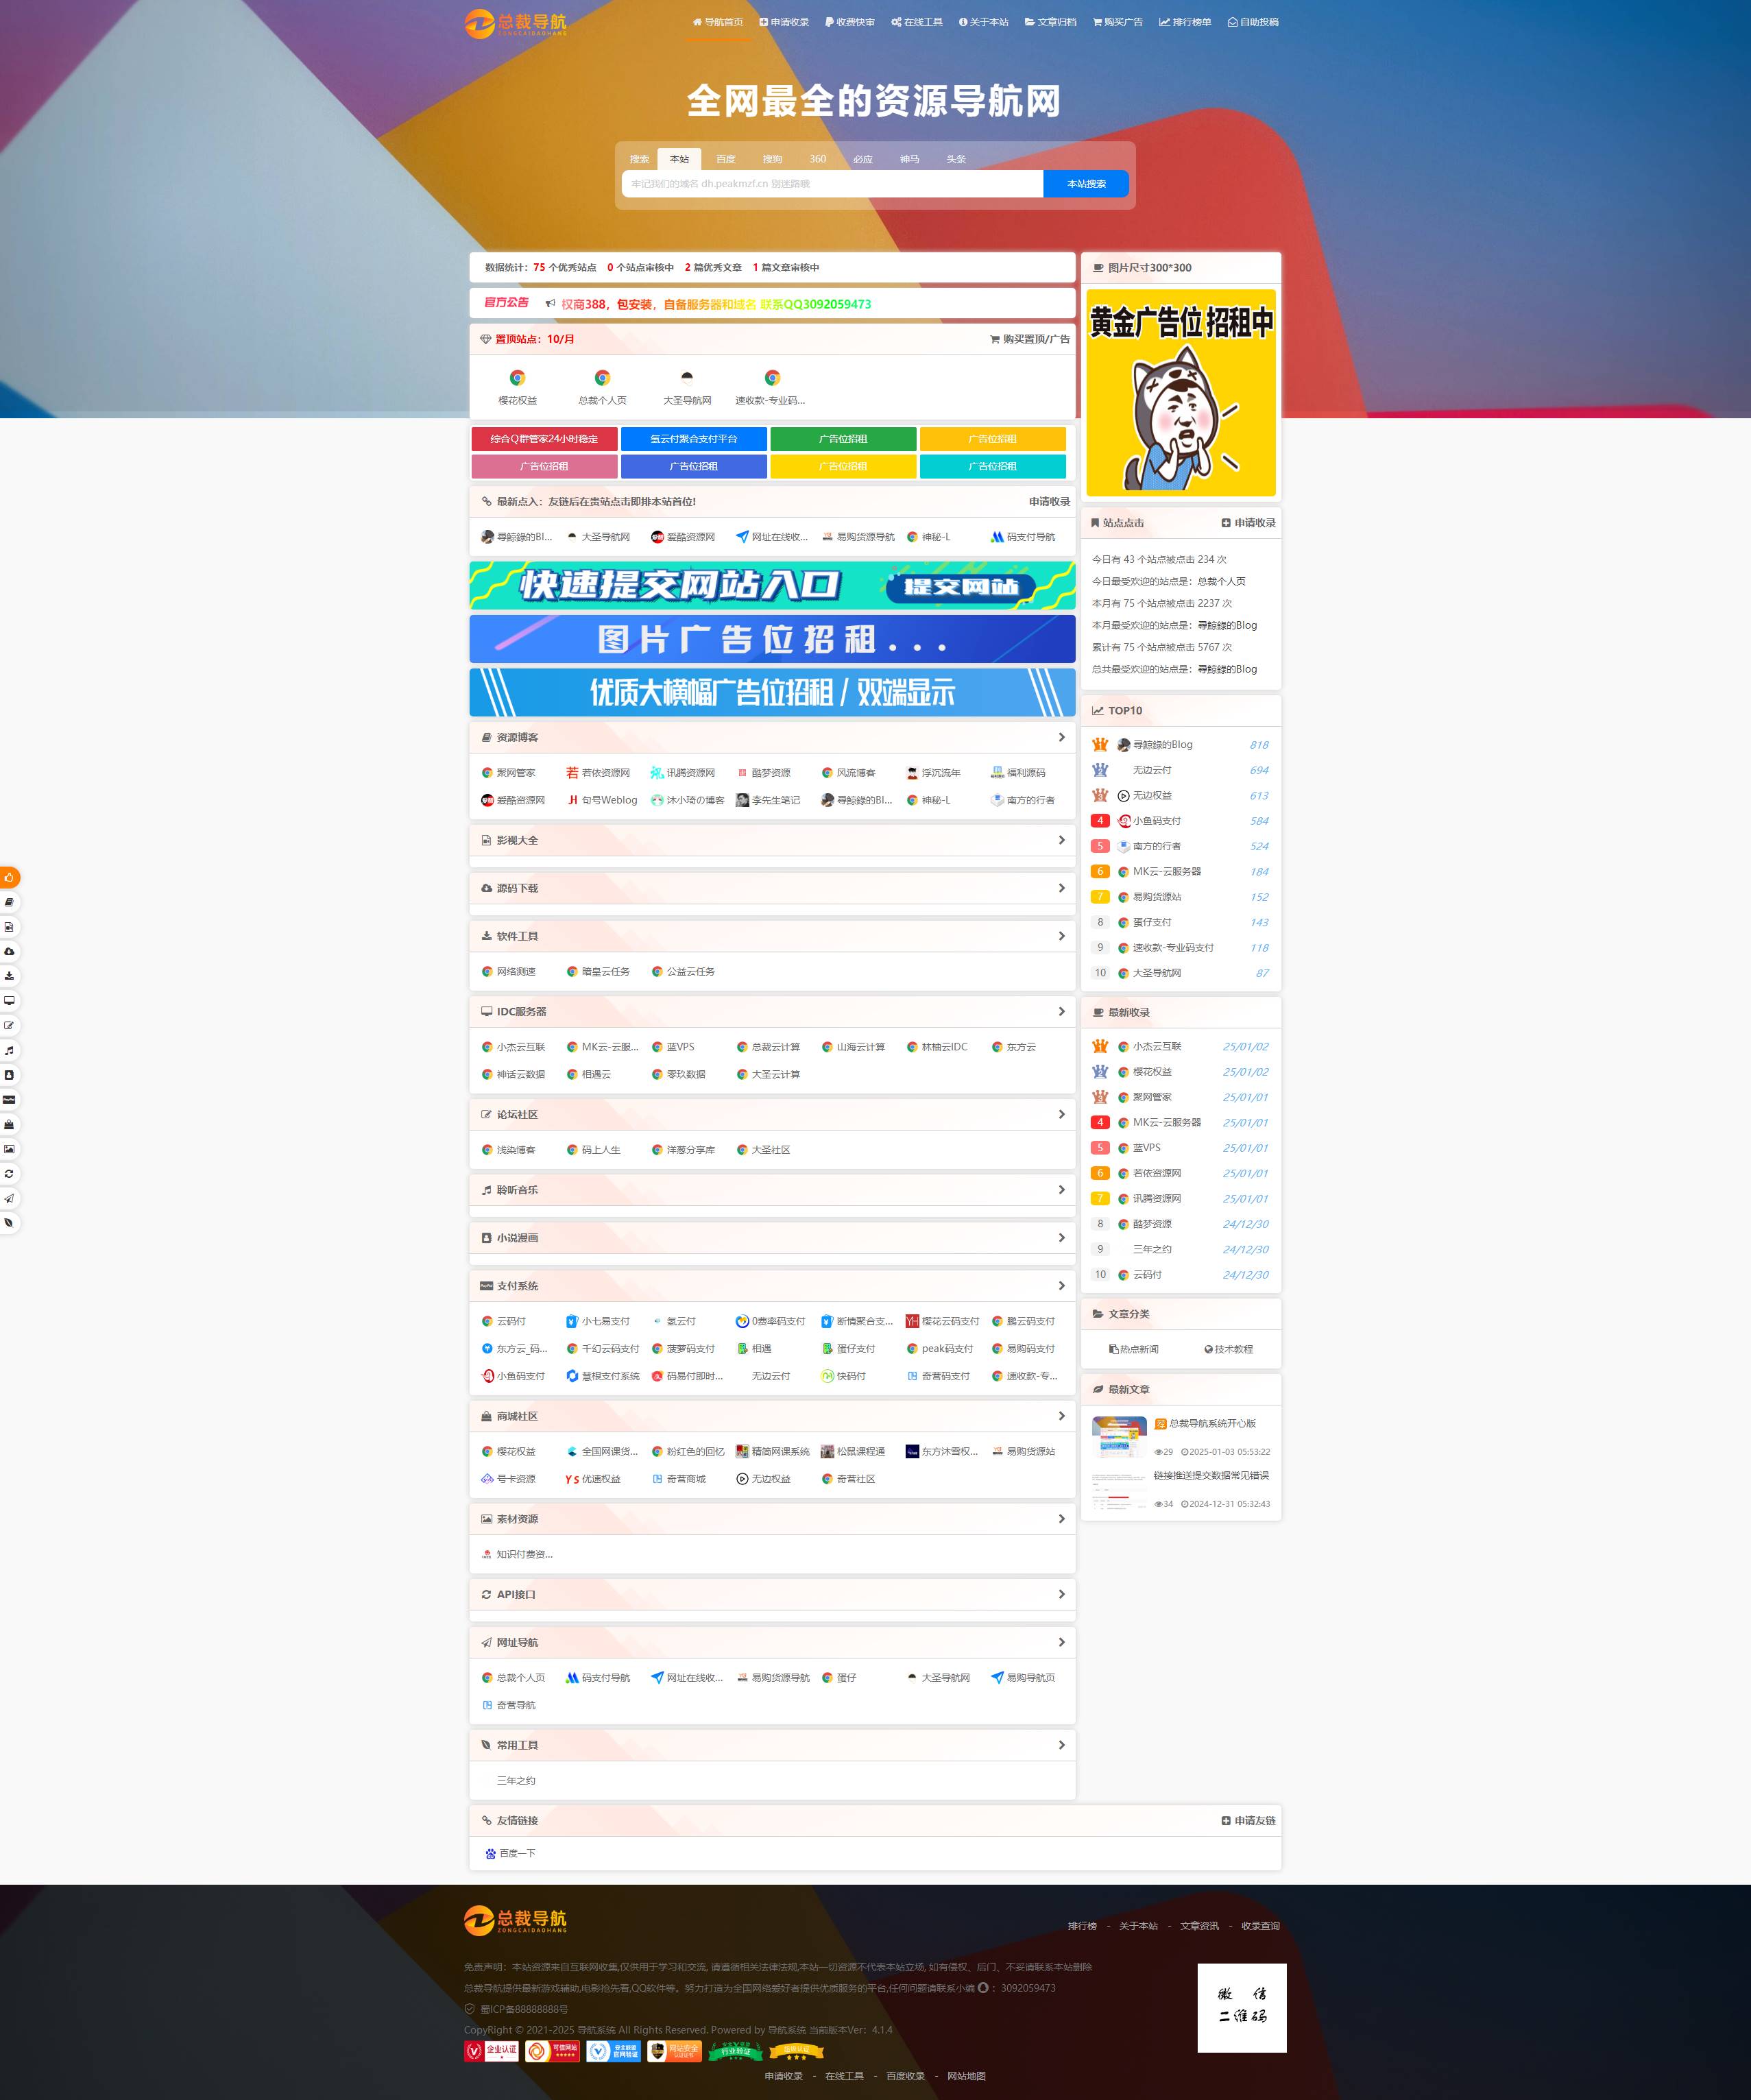Click the cloud download sidebar icon
Screen dimensions: 1751x2100
tap(9, 951)
